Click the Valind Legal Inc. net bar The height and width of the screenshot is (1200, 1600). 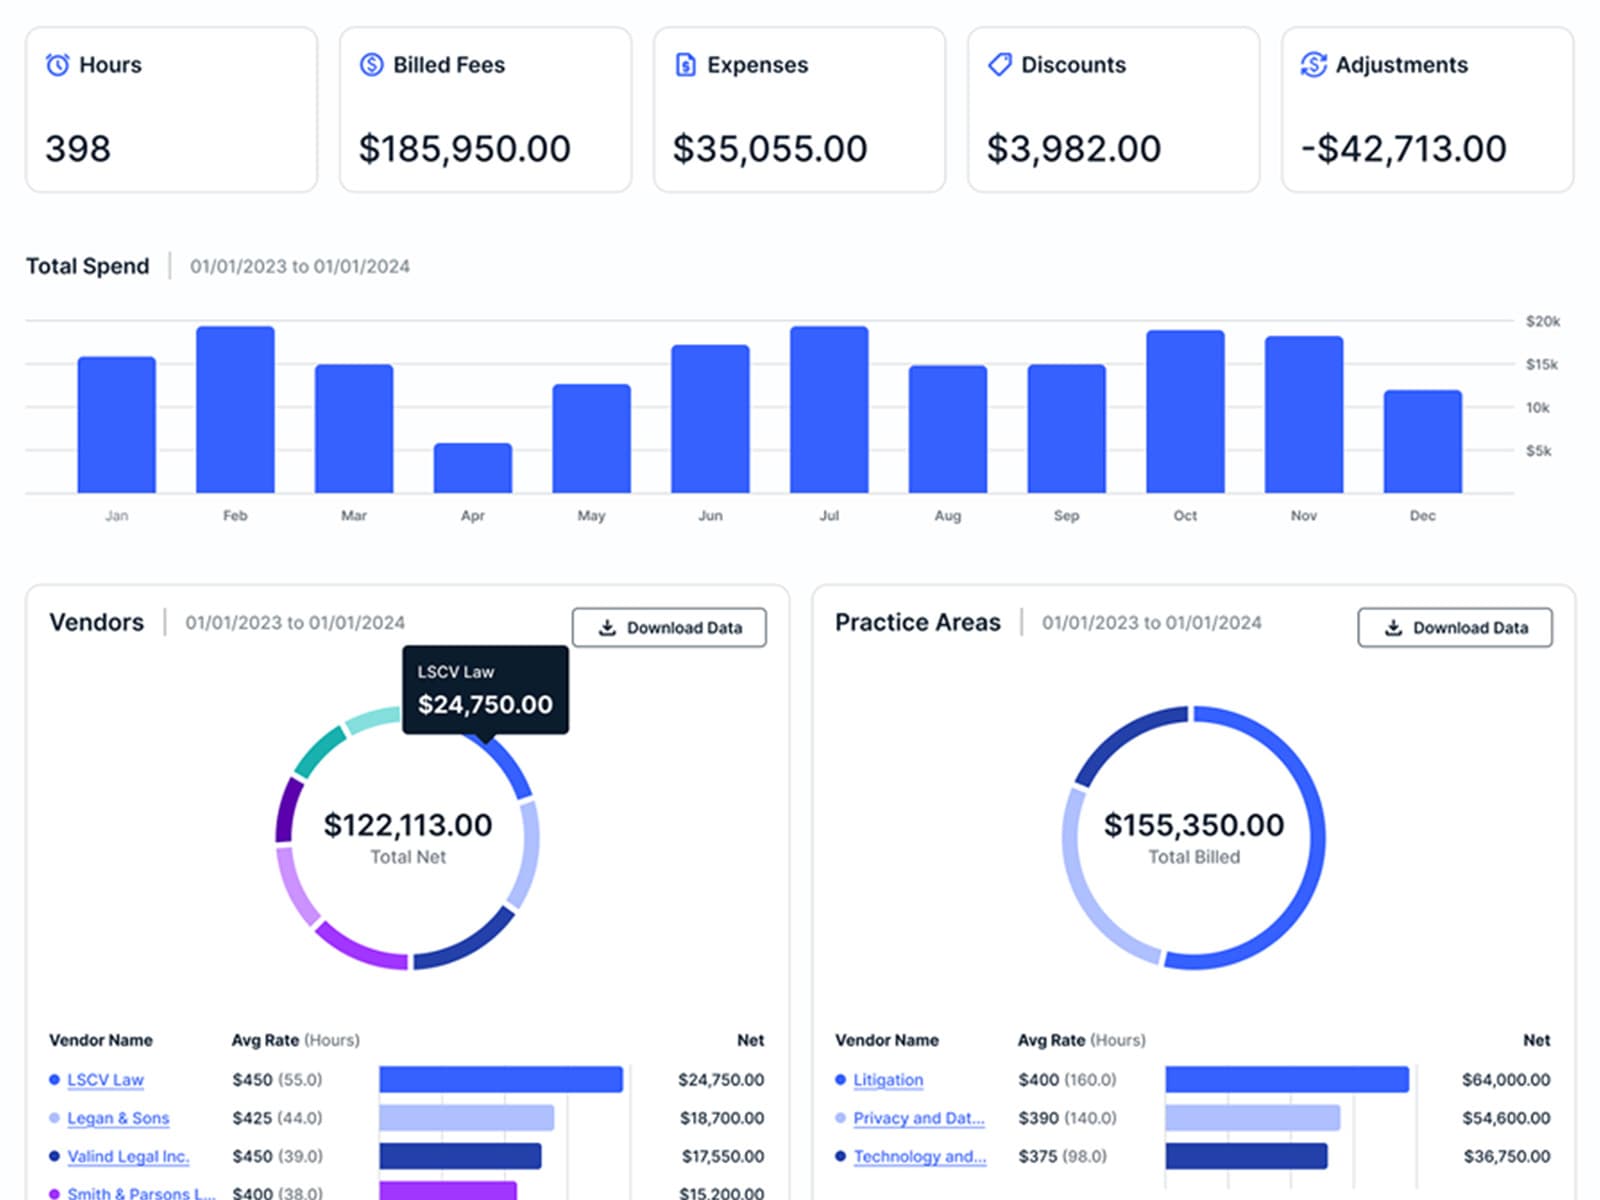coord(460,1156)
